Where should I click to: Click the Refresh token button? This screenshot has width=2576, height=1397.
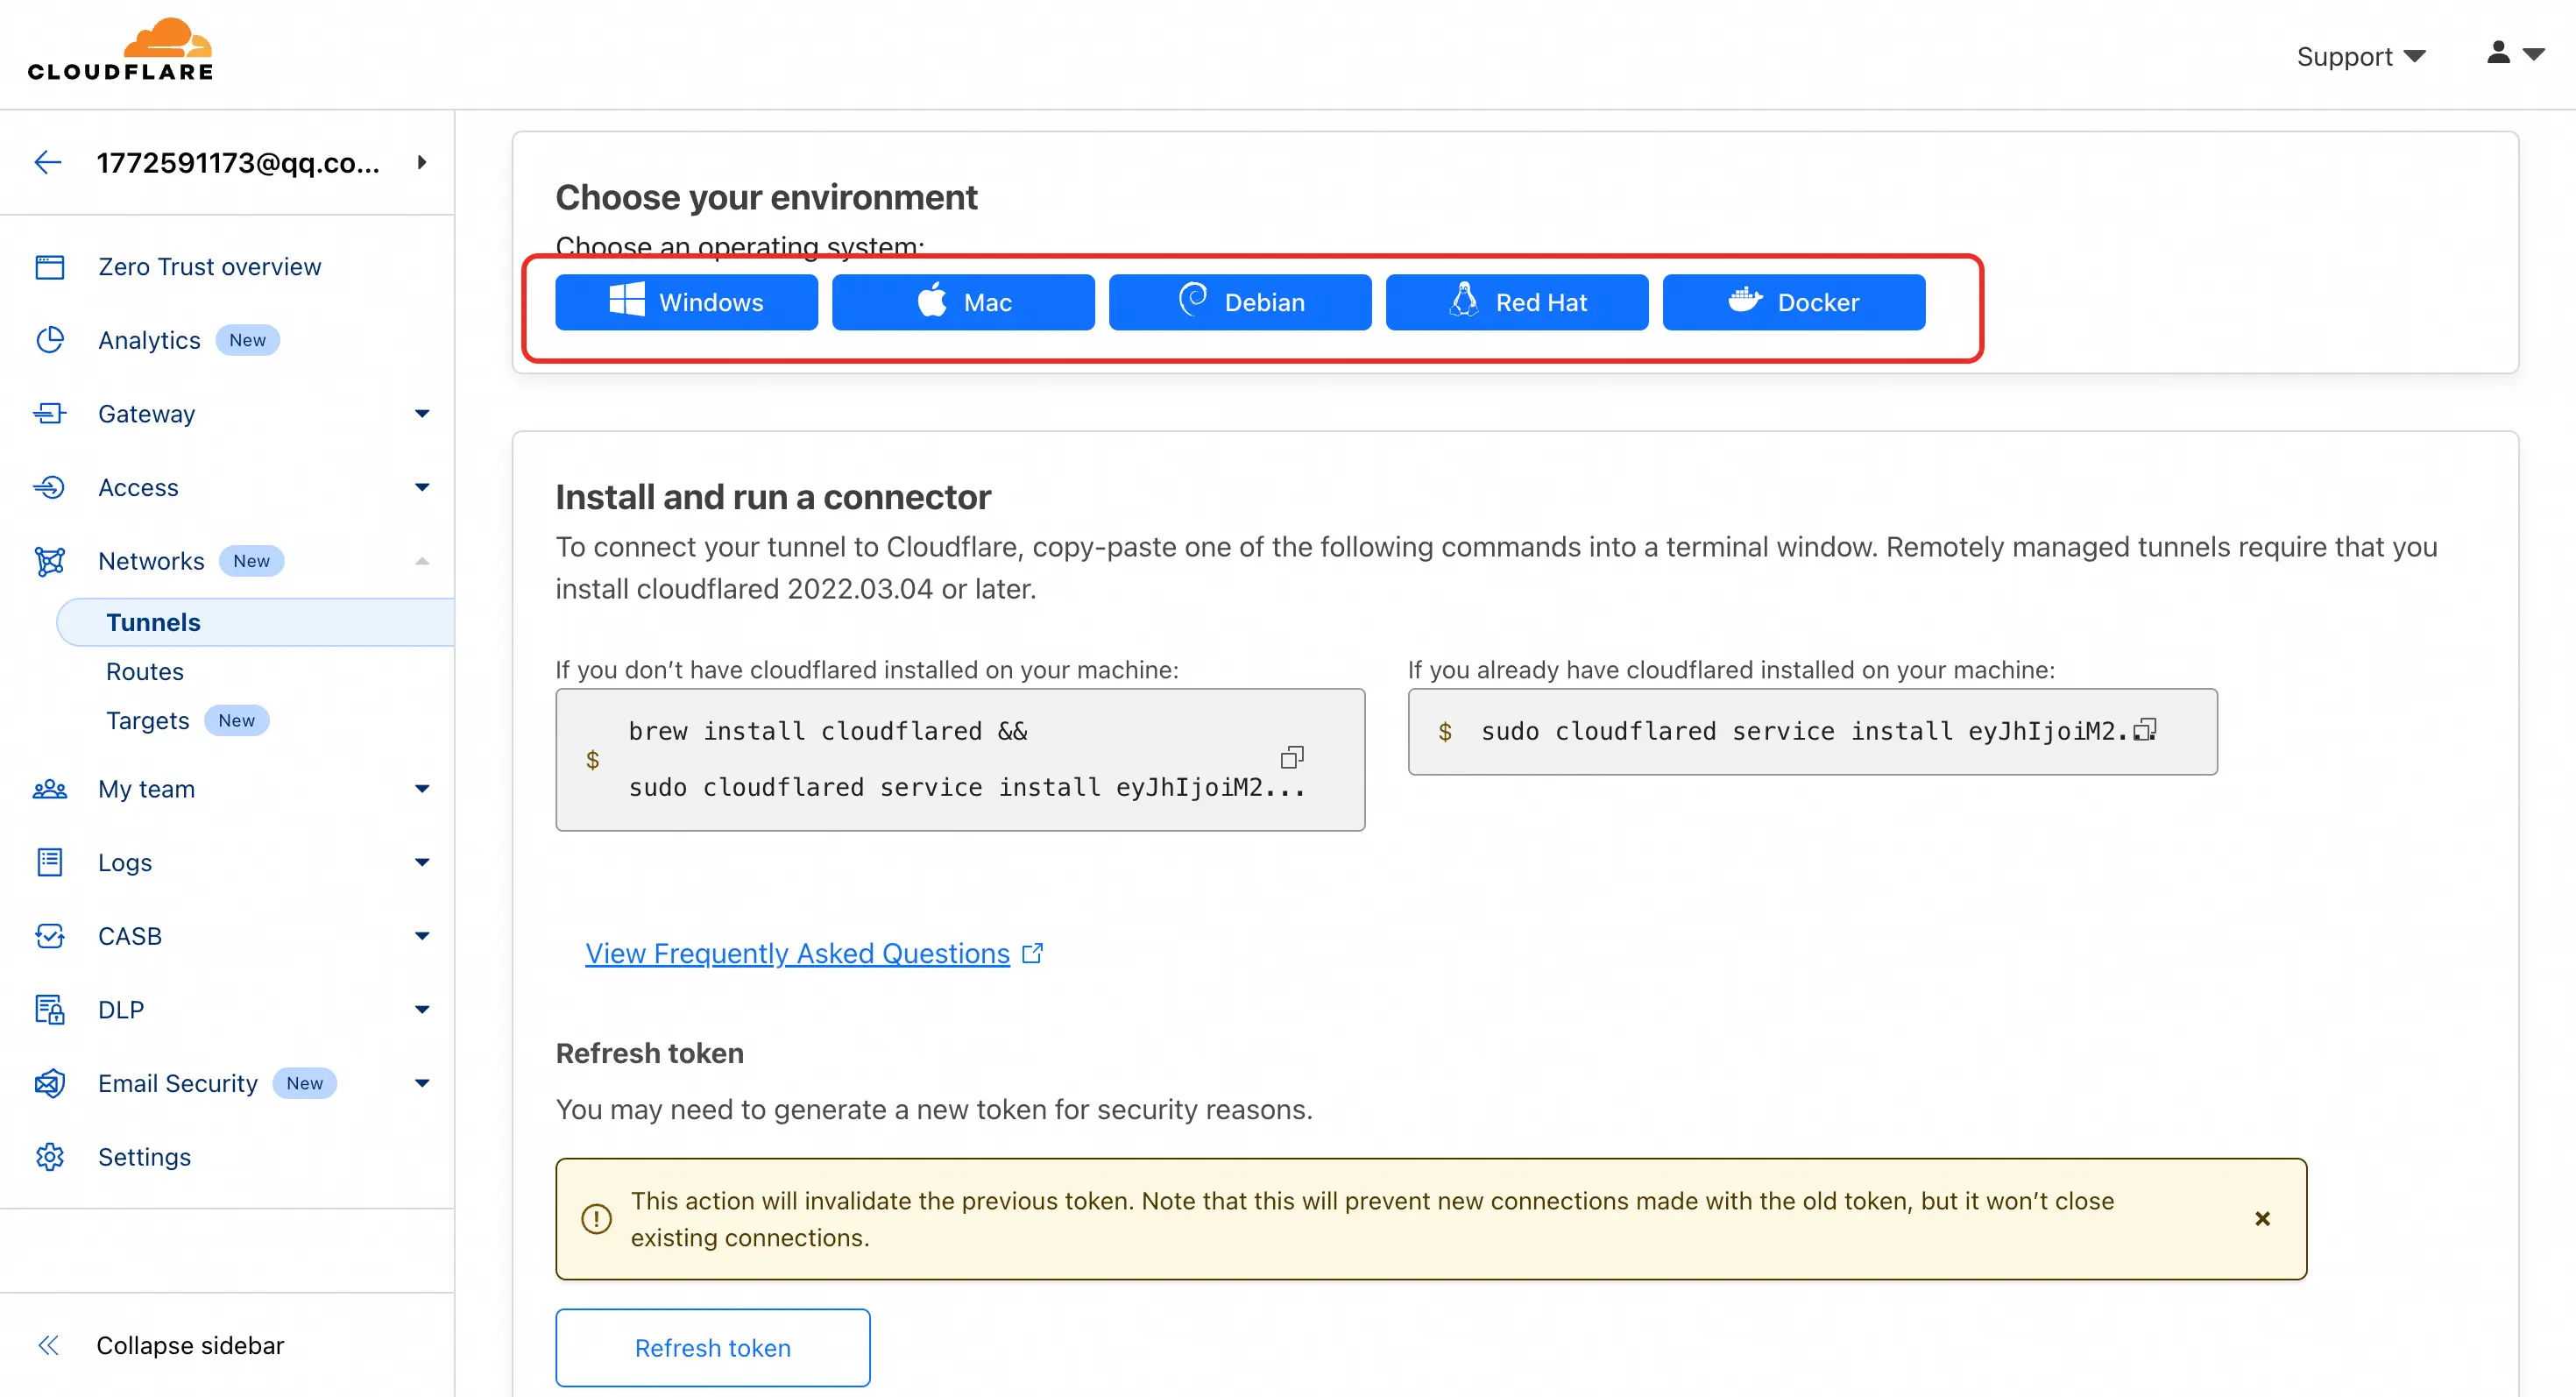click(713, 1348)
